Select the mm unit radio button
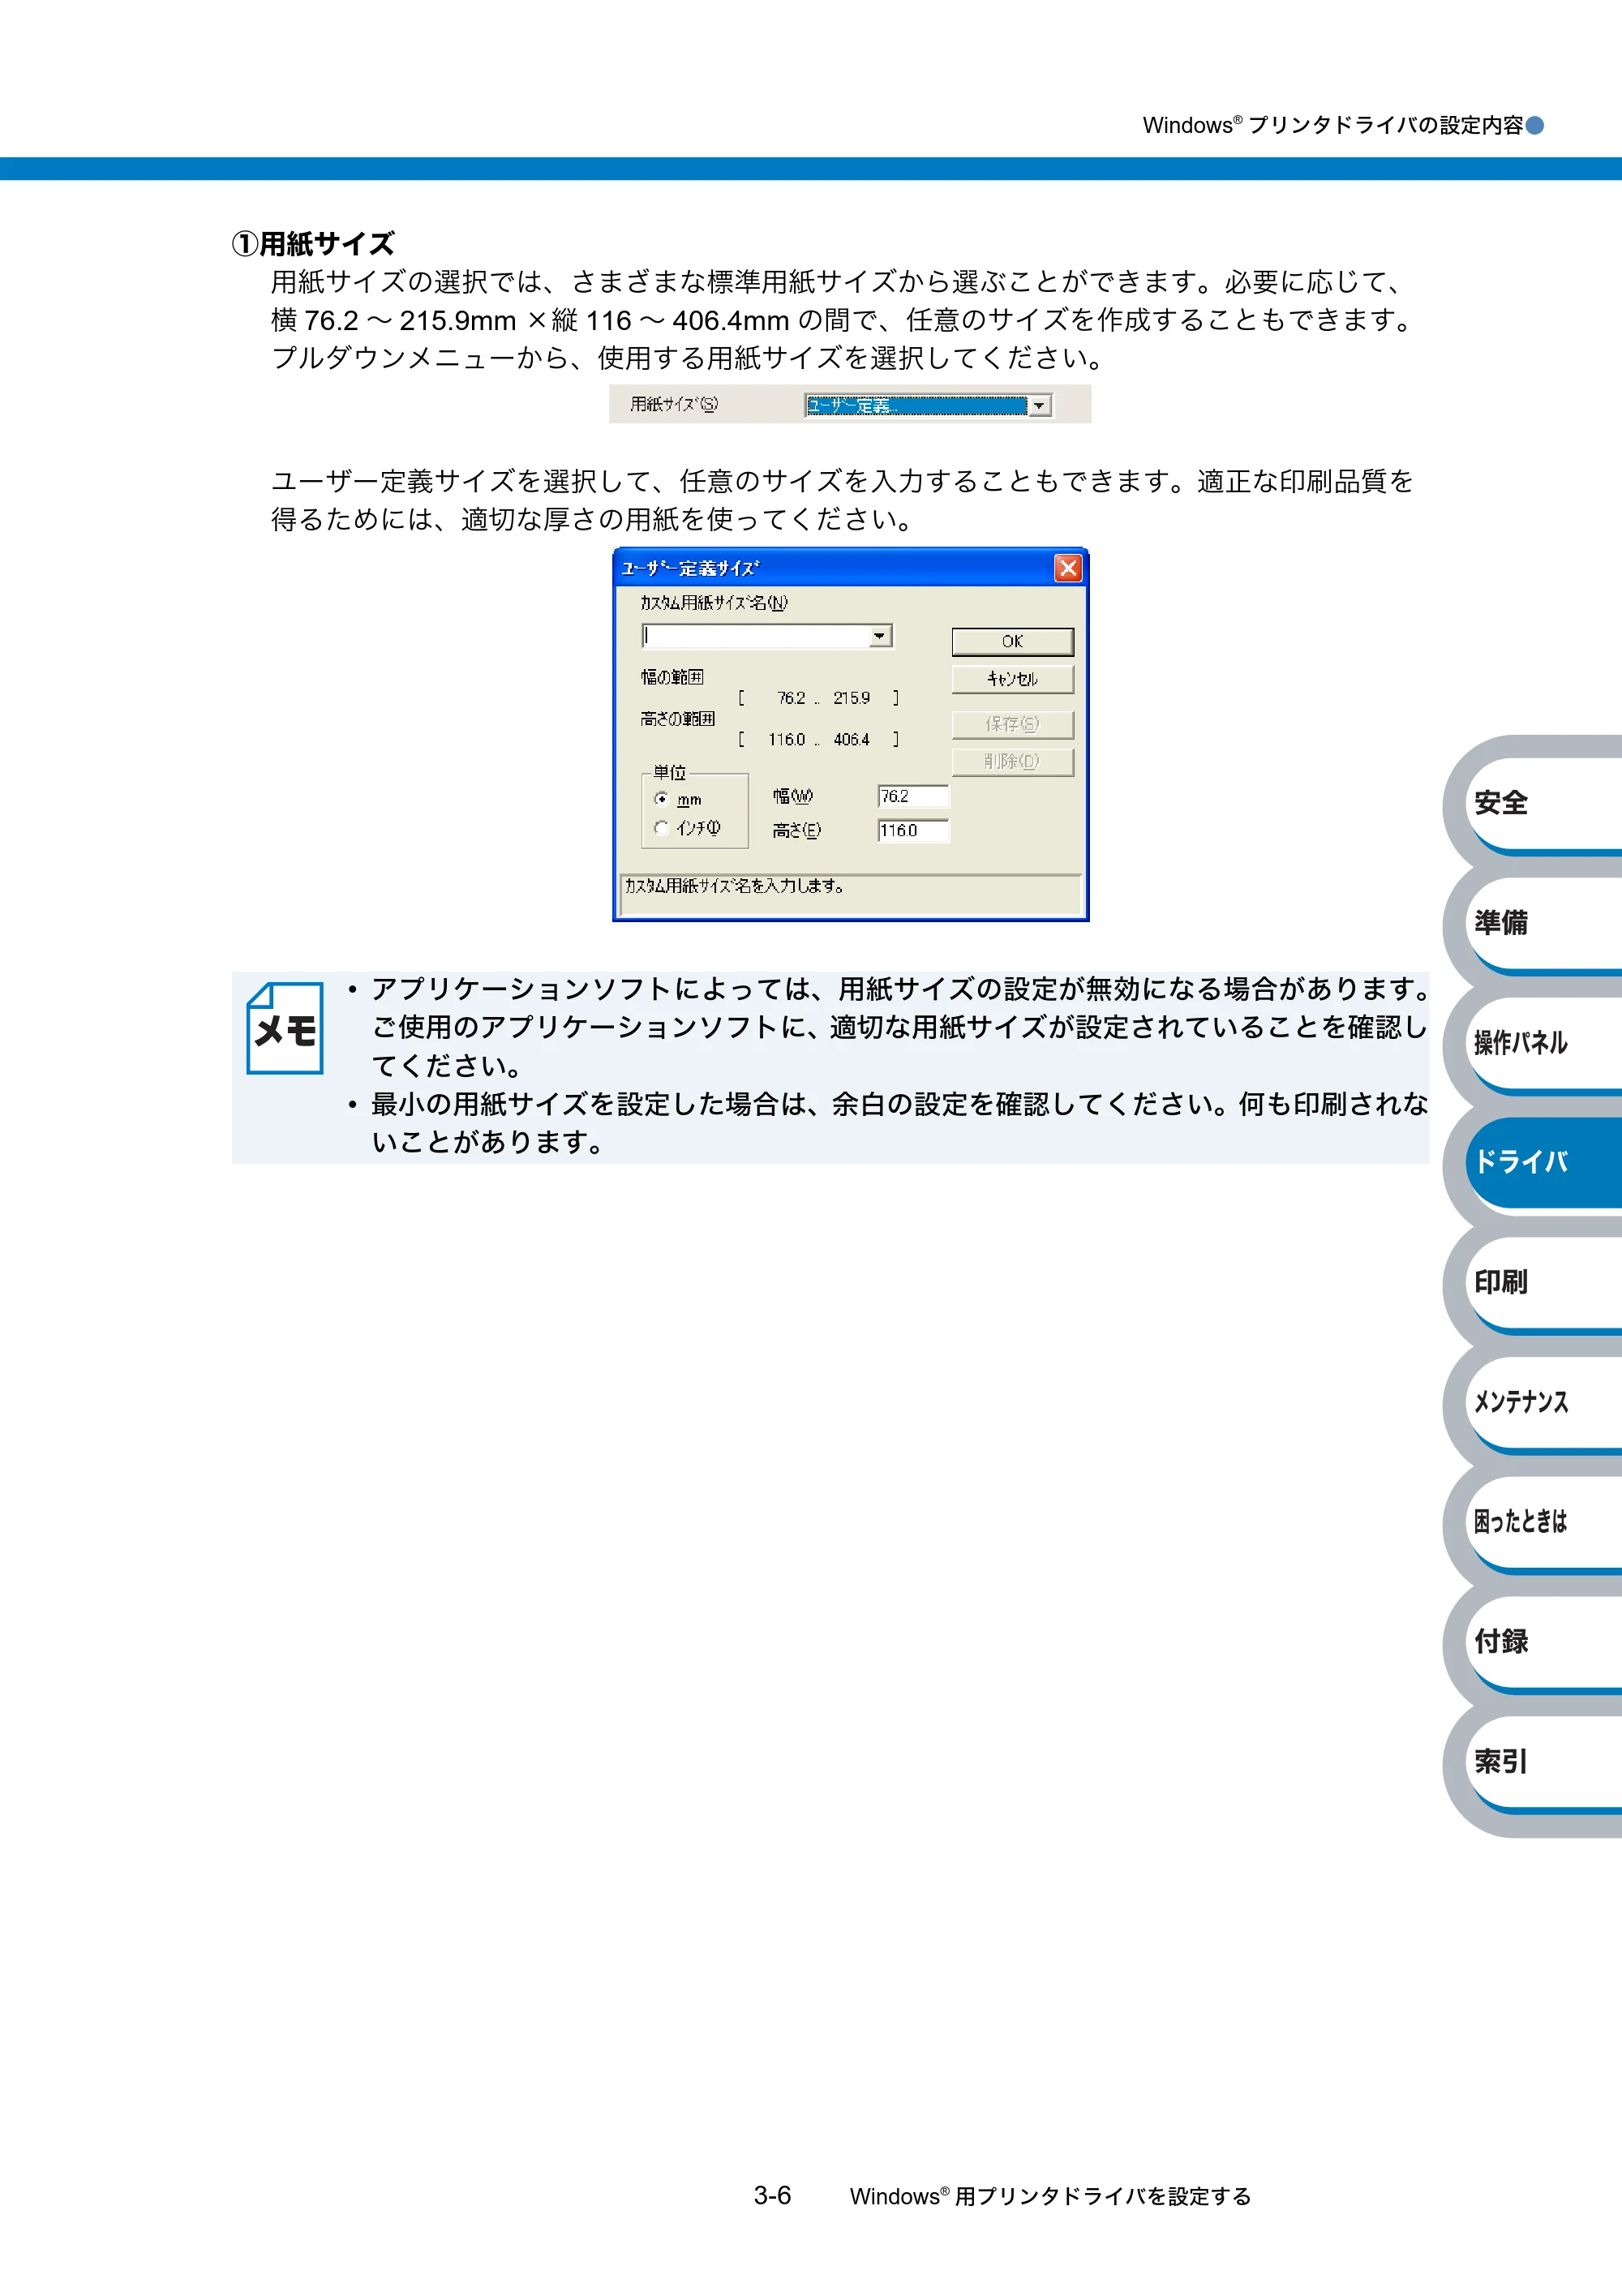Viewport: 1622px width, 2296px height. pos(661,799)
